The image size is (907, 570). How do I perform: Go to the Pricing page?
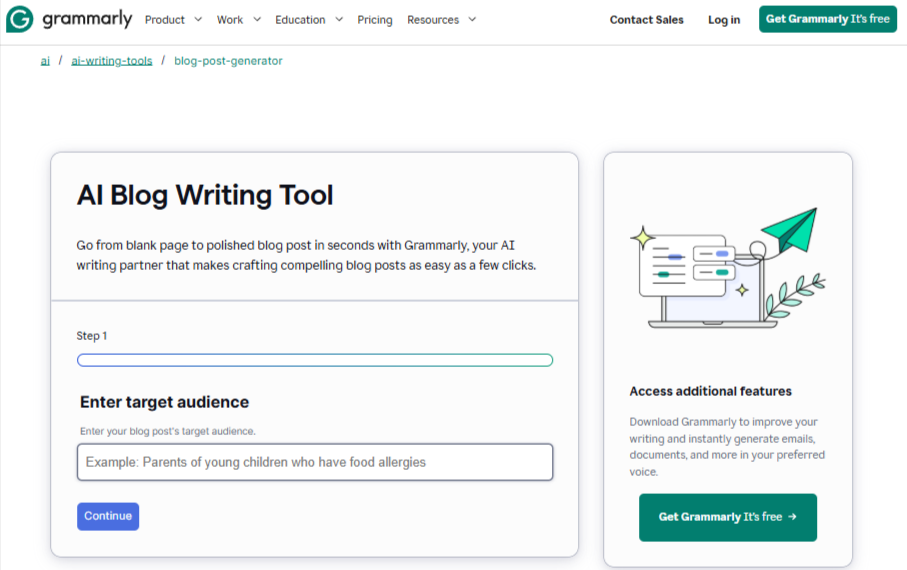[x=375, y=20]
